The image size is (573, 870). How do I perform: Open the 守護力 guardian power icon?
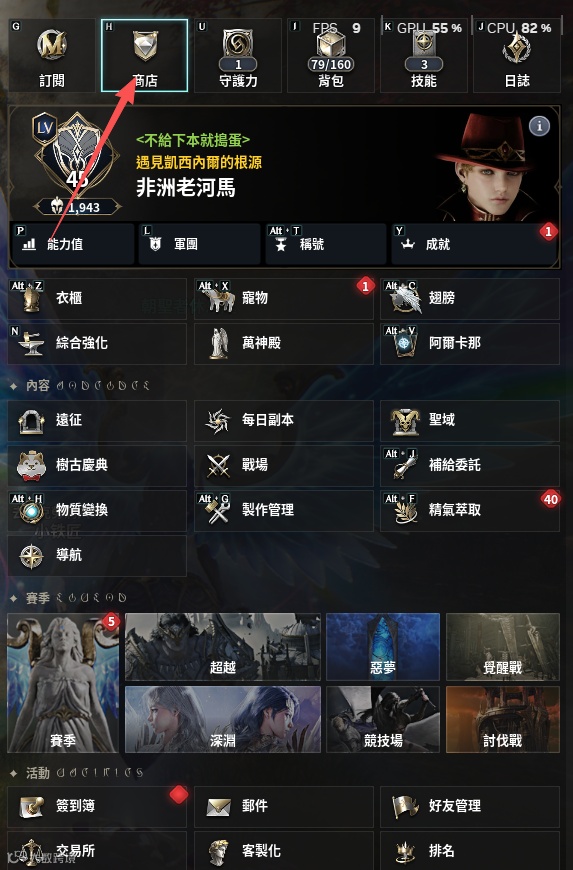(x=238, y=55)
